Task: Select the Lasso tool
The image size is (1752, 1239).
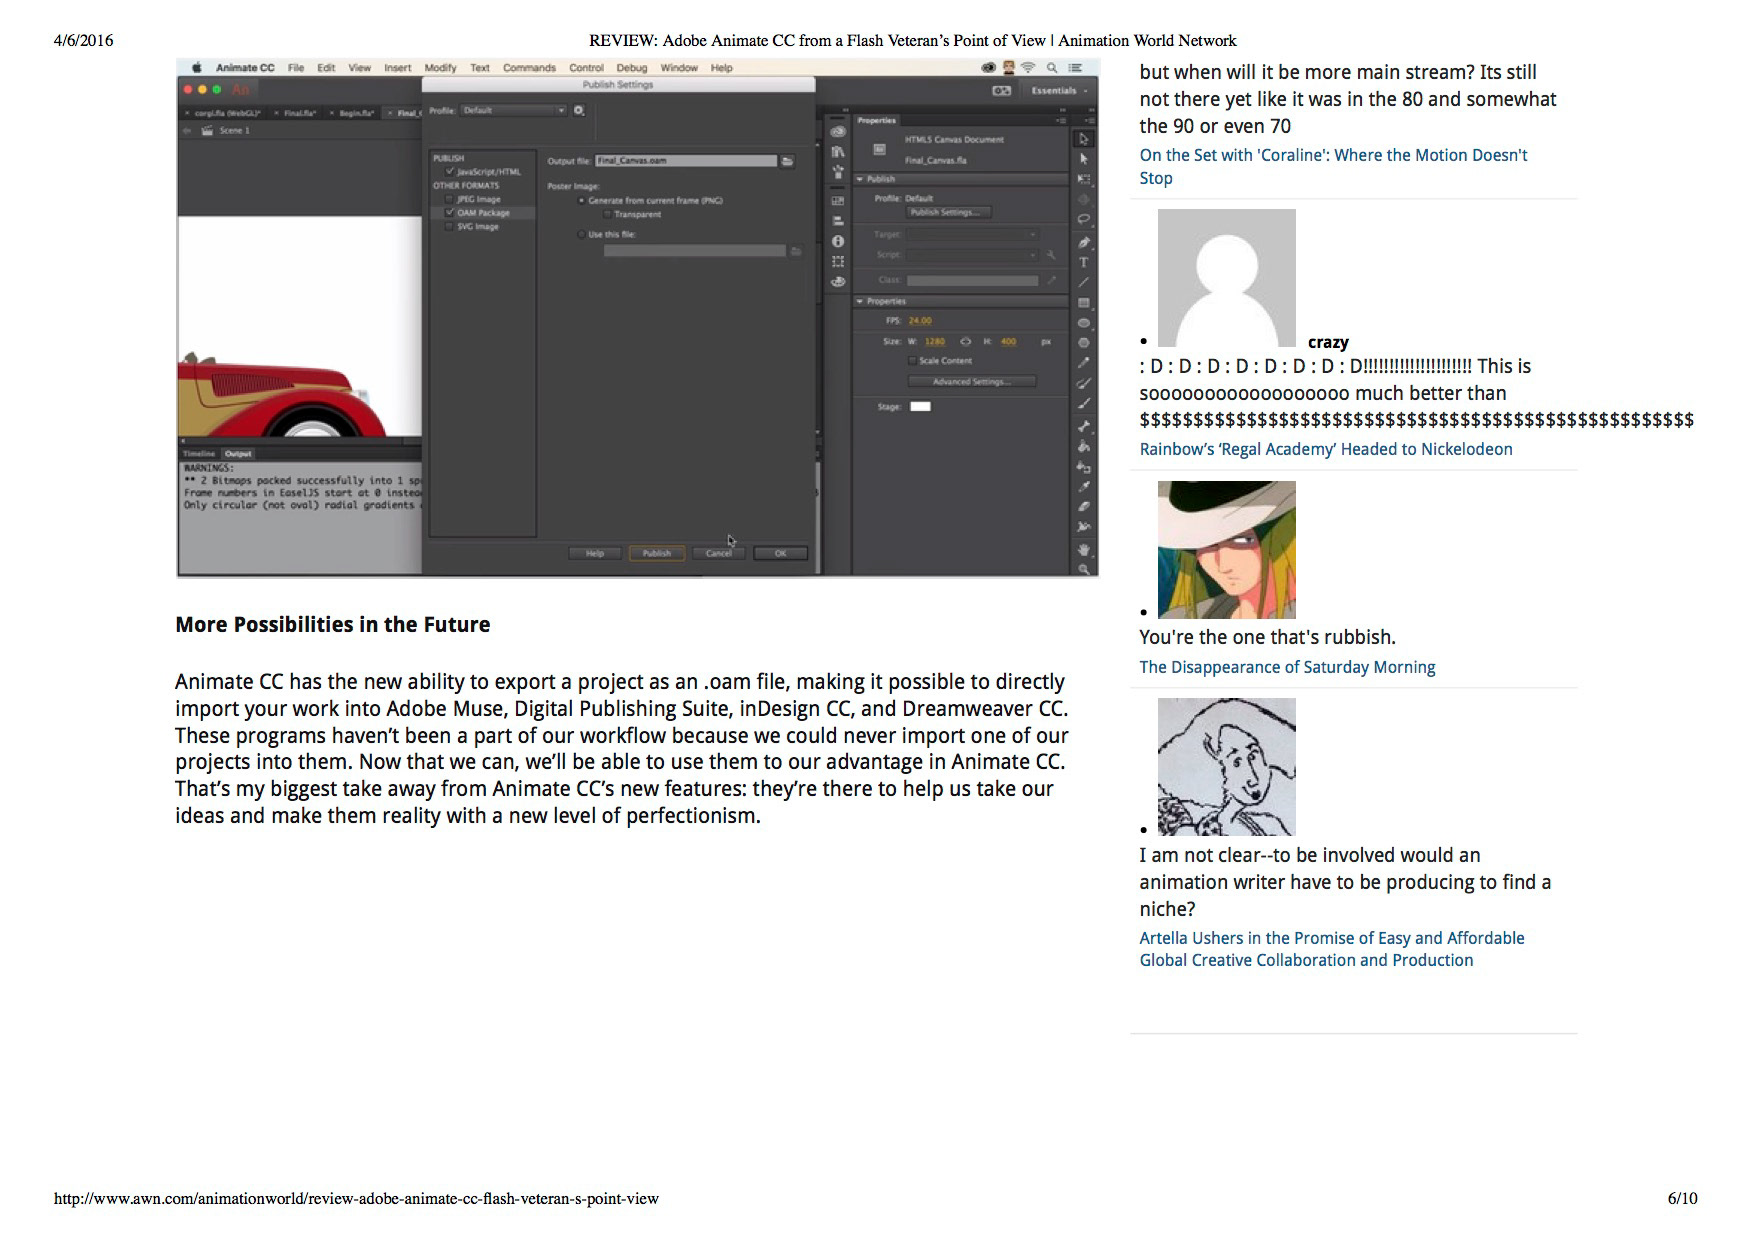Action: 1084,219
